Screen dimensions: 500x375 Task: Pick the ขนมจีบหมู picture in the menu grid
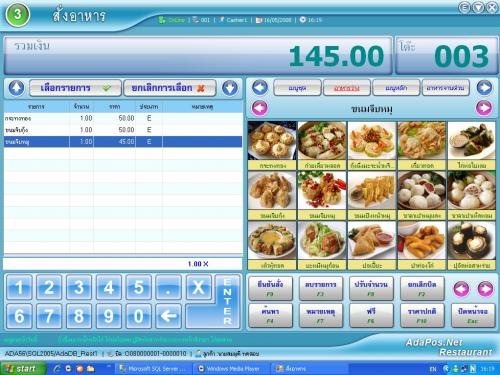pos(322,195)
